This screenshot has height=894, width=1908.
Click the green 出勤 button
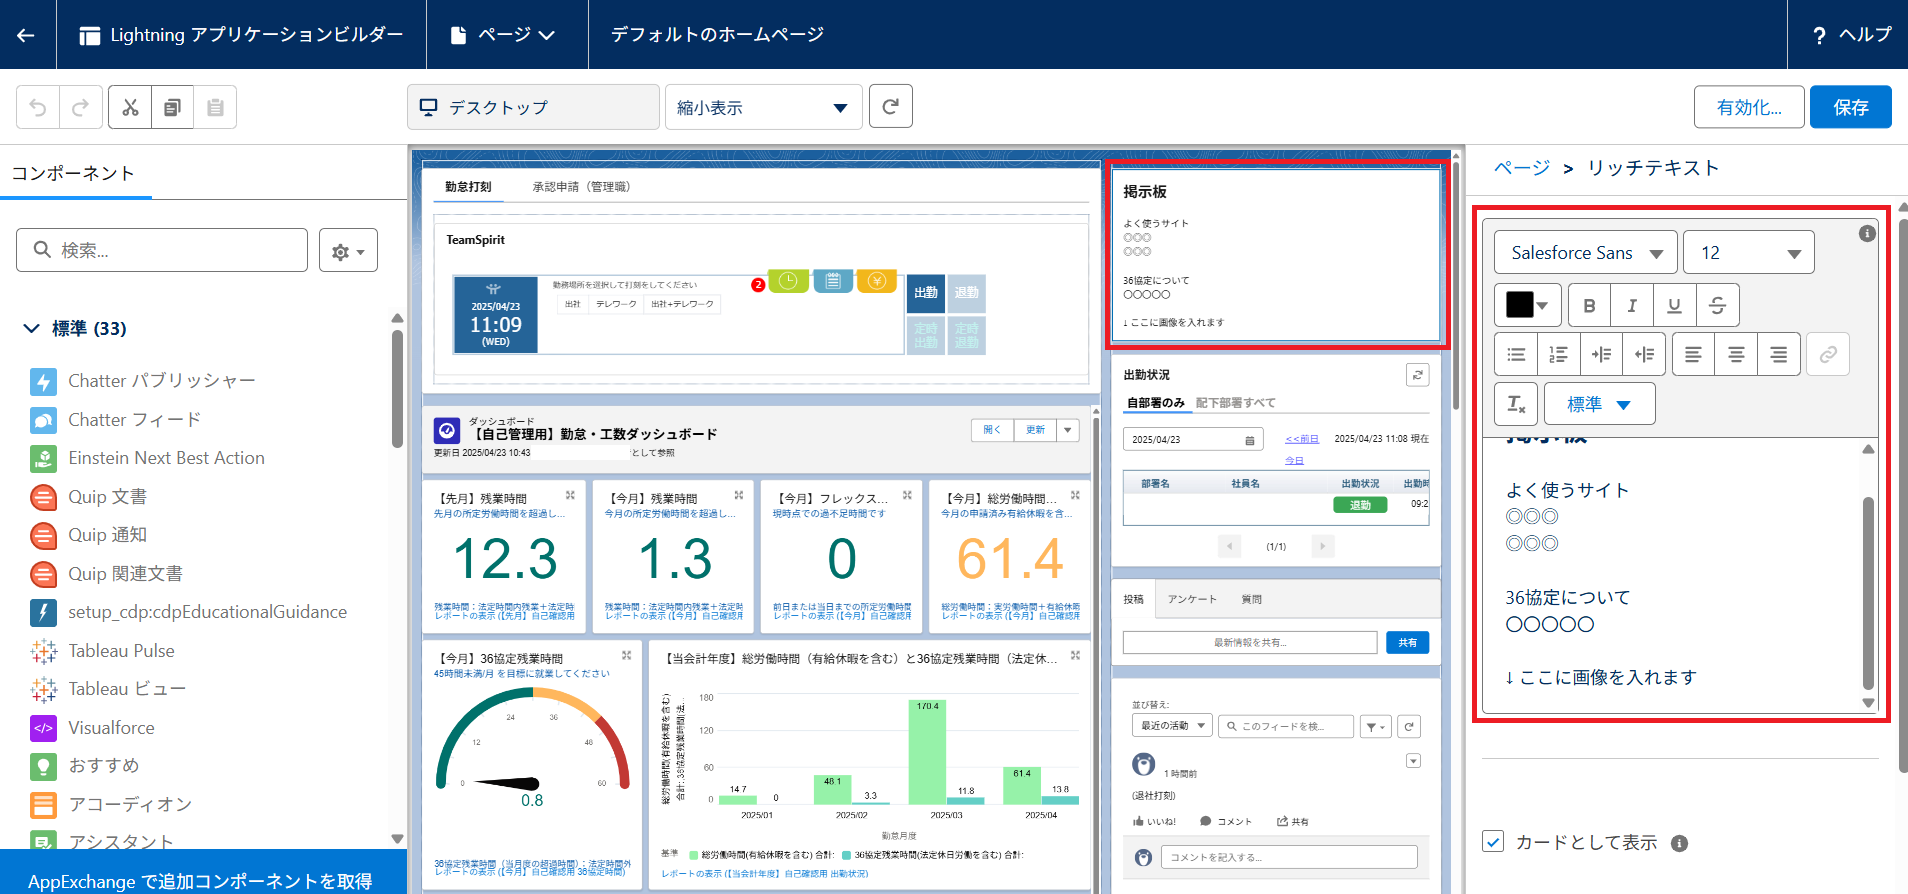tap(926, 293)
